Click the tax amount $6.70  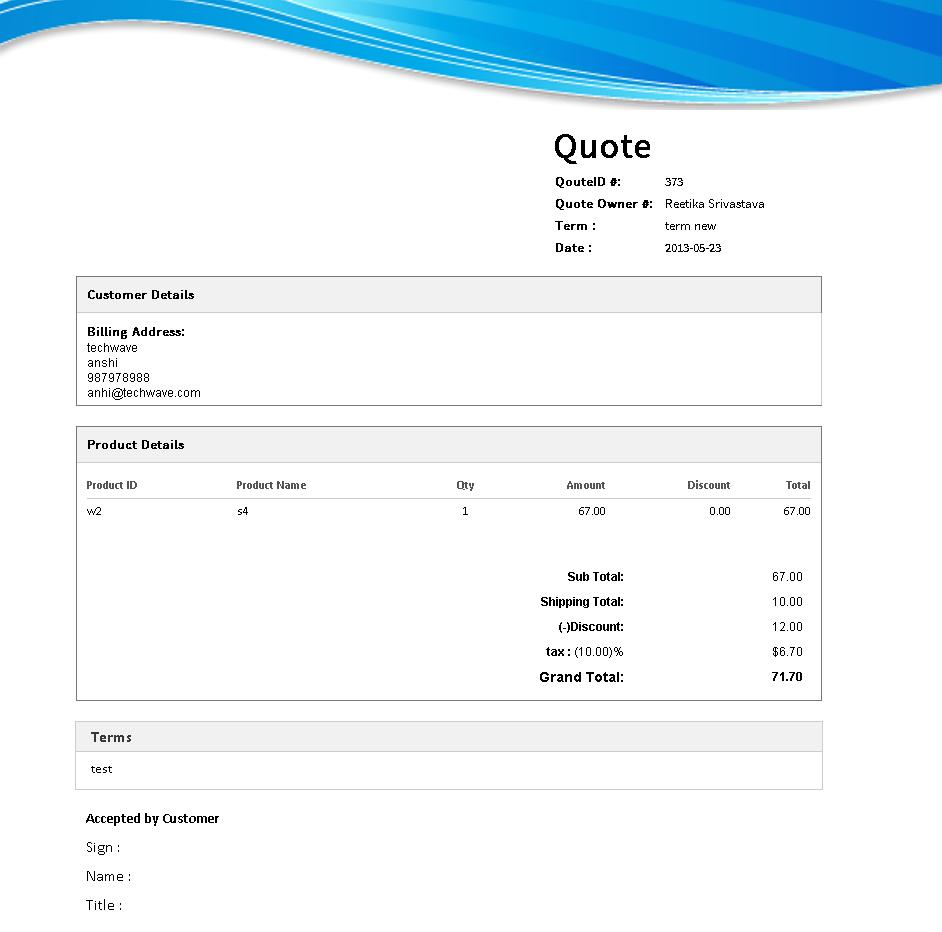(787, 652)
